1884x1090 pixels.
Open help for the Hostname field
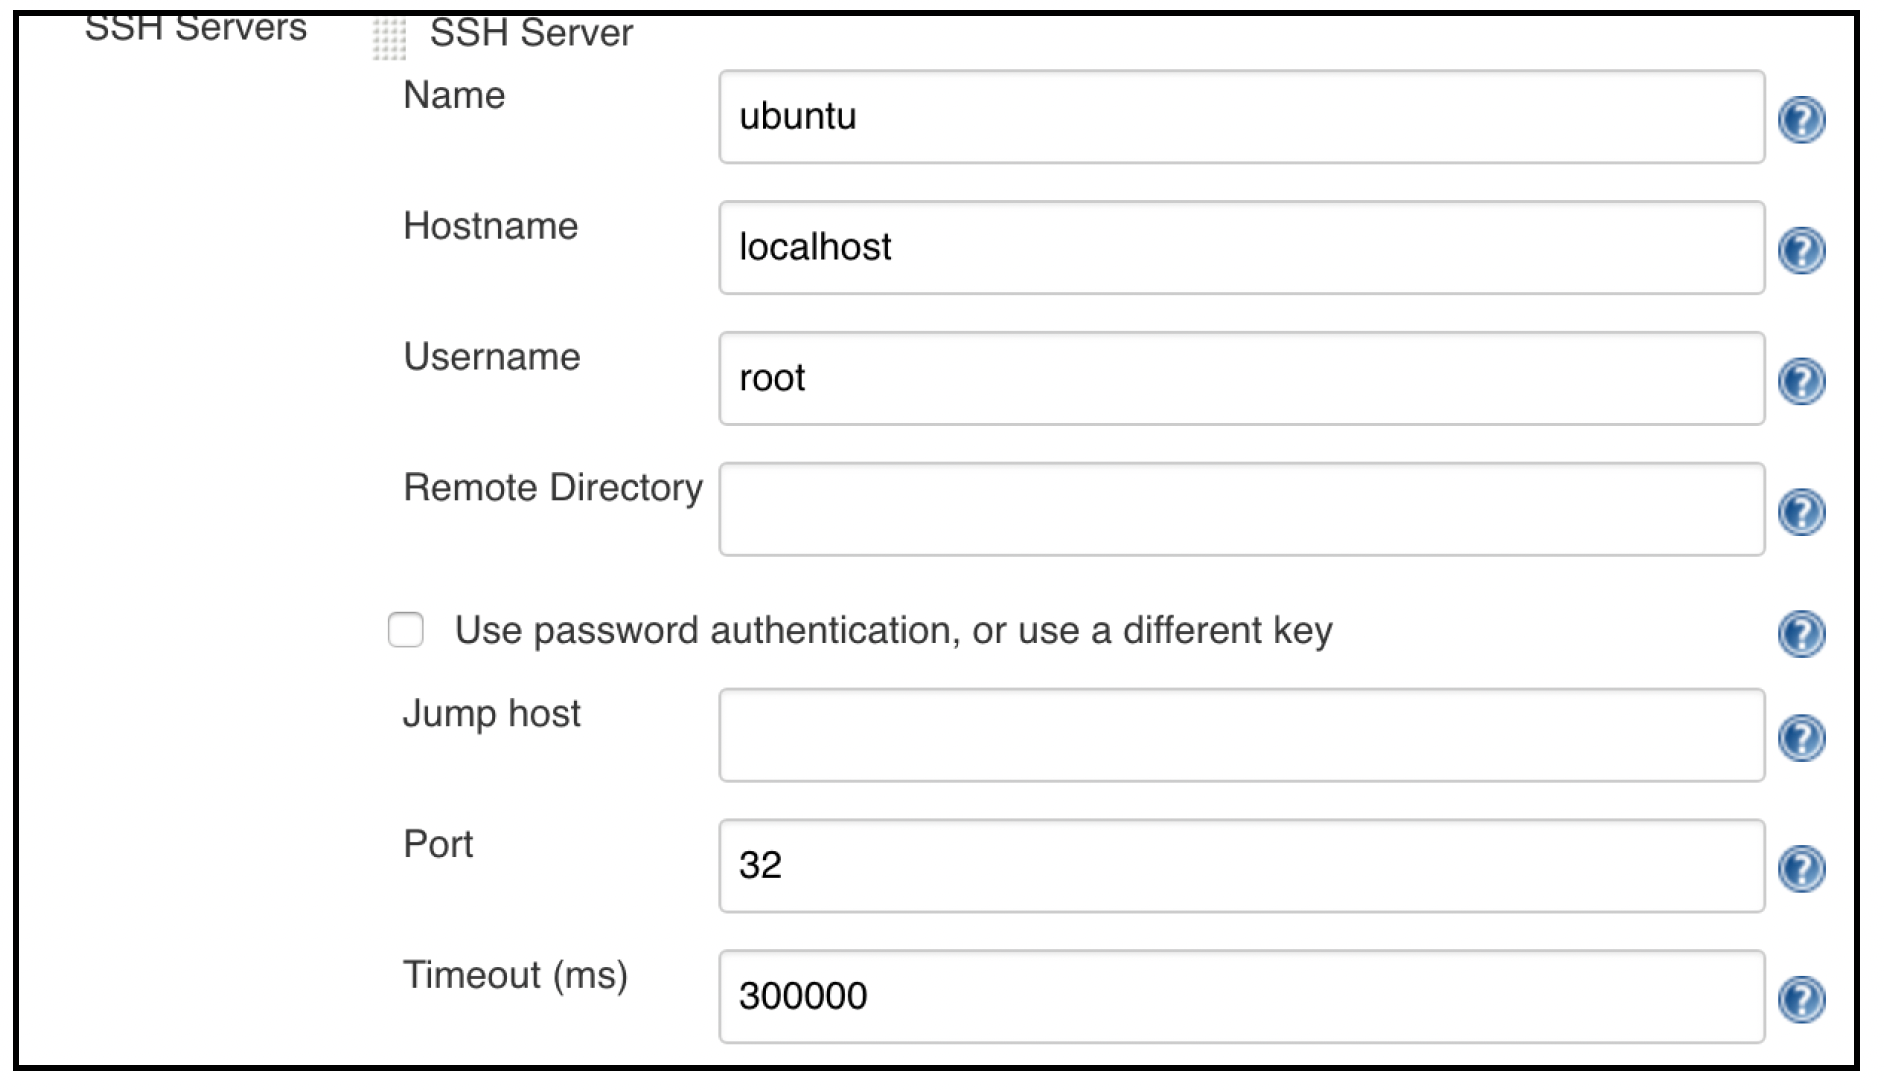point(1801,250)
